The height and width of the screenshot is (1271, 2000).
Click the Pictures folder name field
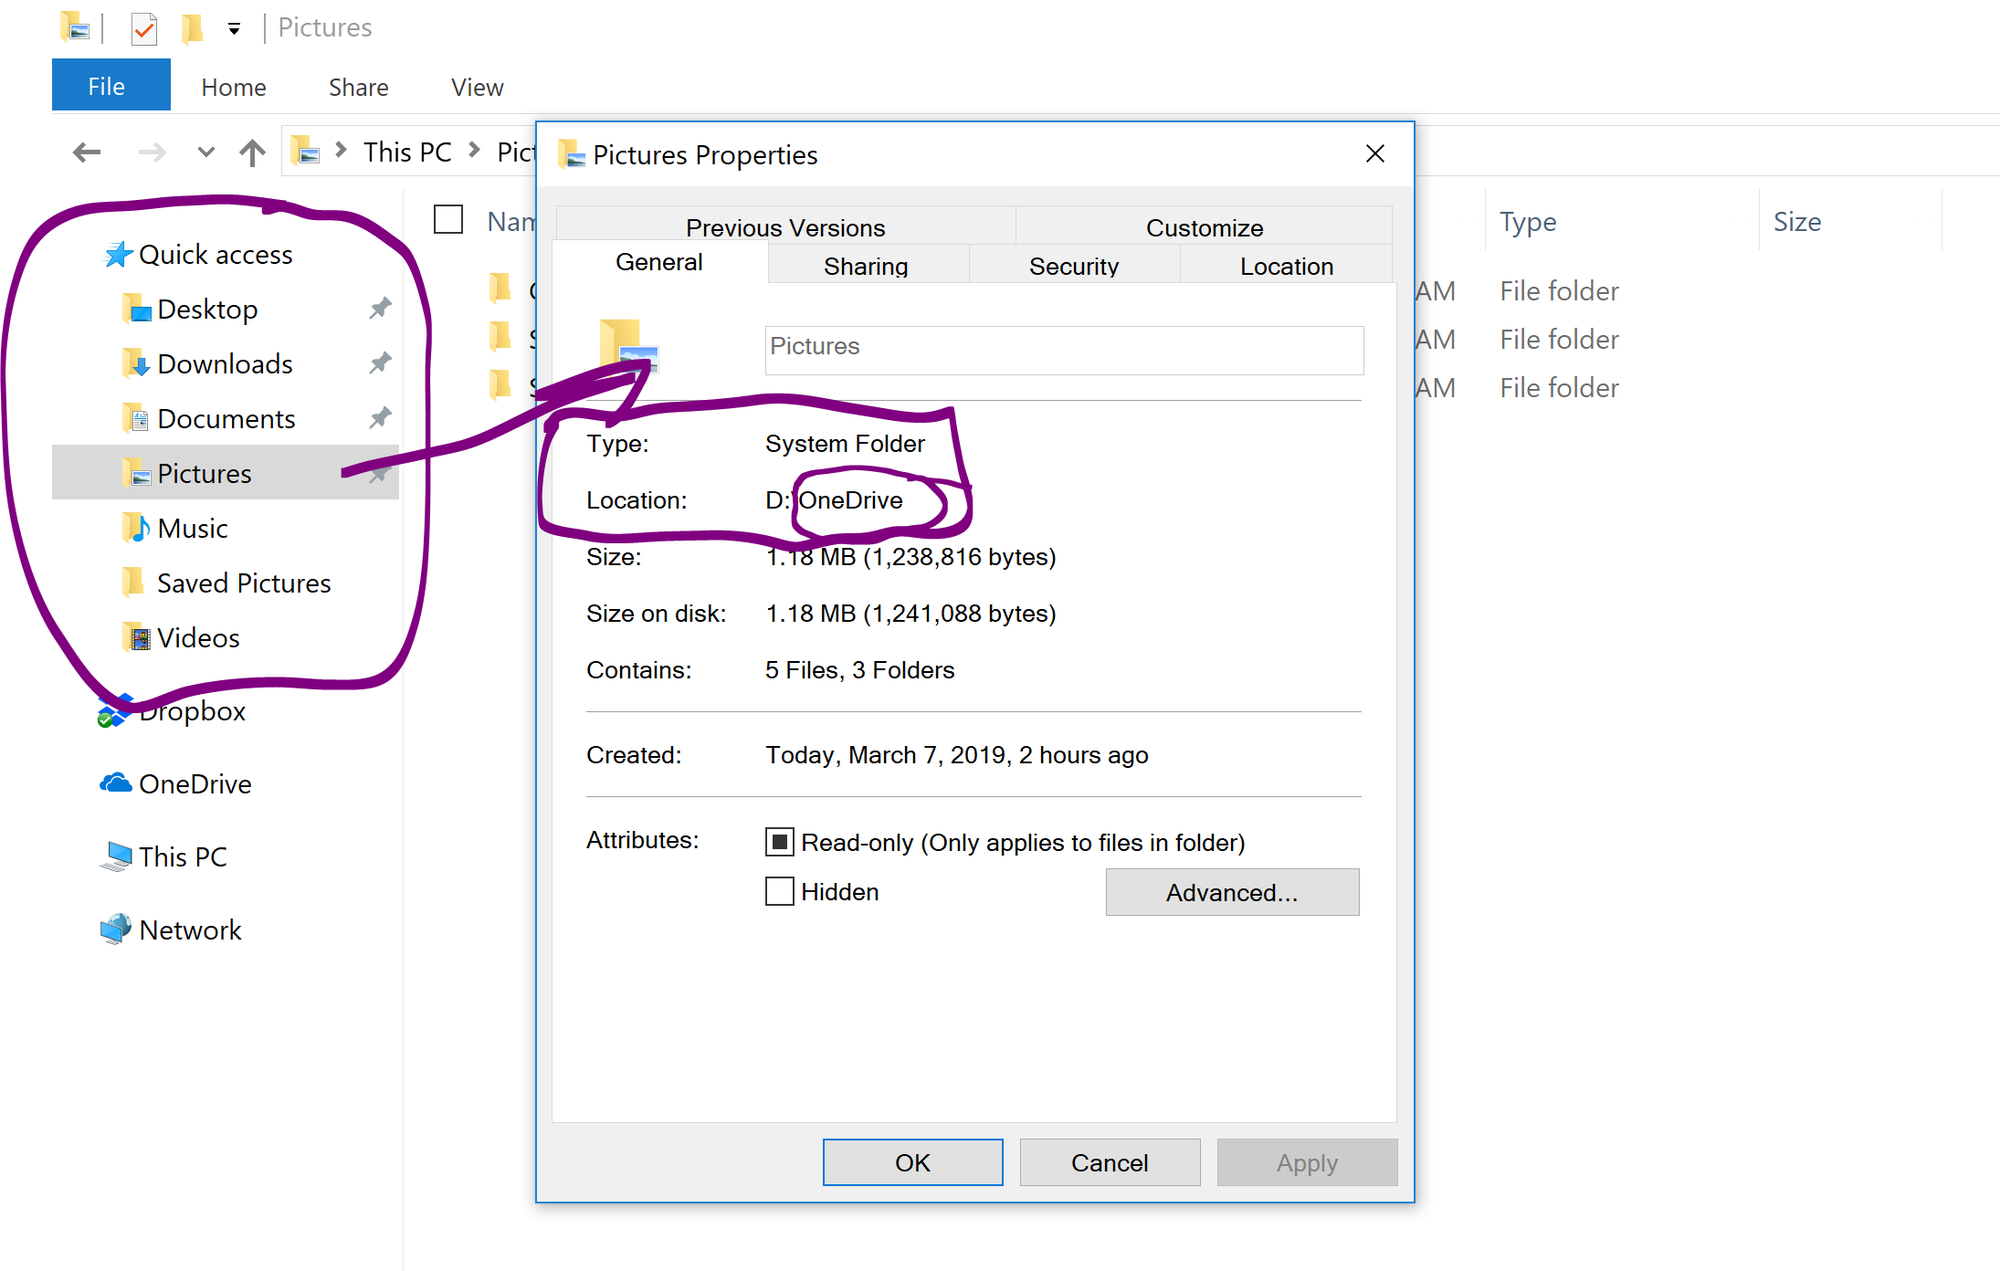pyautogui.click(x=1064, y=350)
